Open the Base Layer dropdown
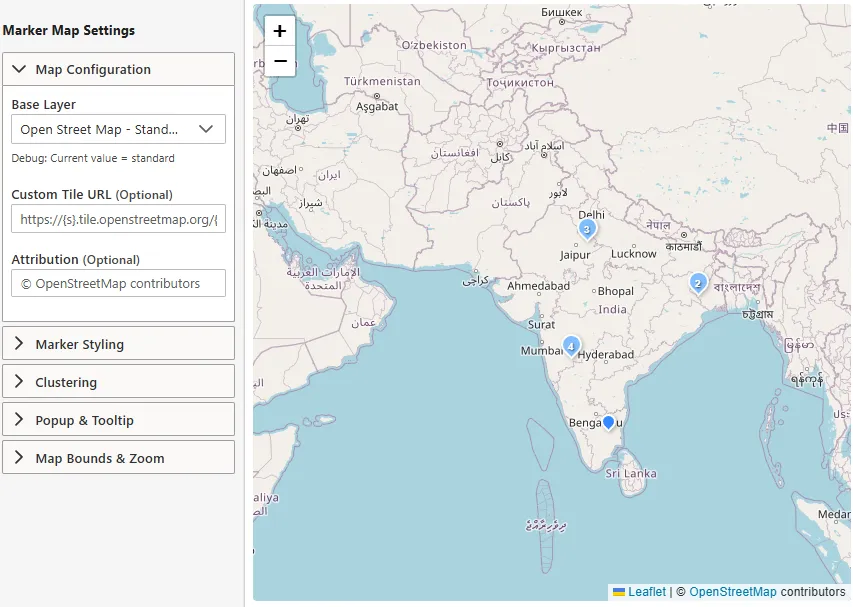 [x=119, y=128]
